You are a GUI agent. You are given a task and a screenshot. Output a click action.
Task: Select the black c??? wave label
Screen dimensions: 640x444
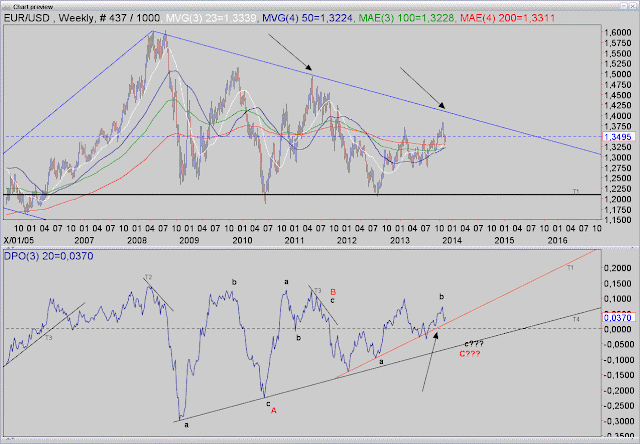(x=474, y=344)
